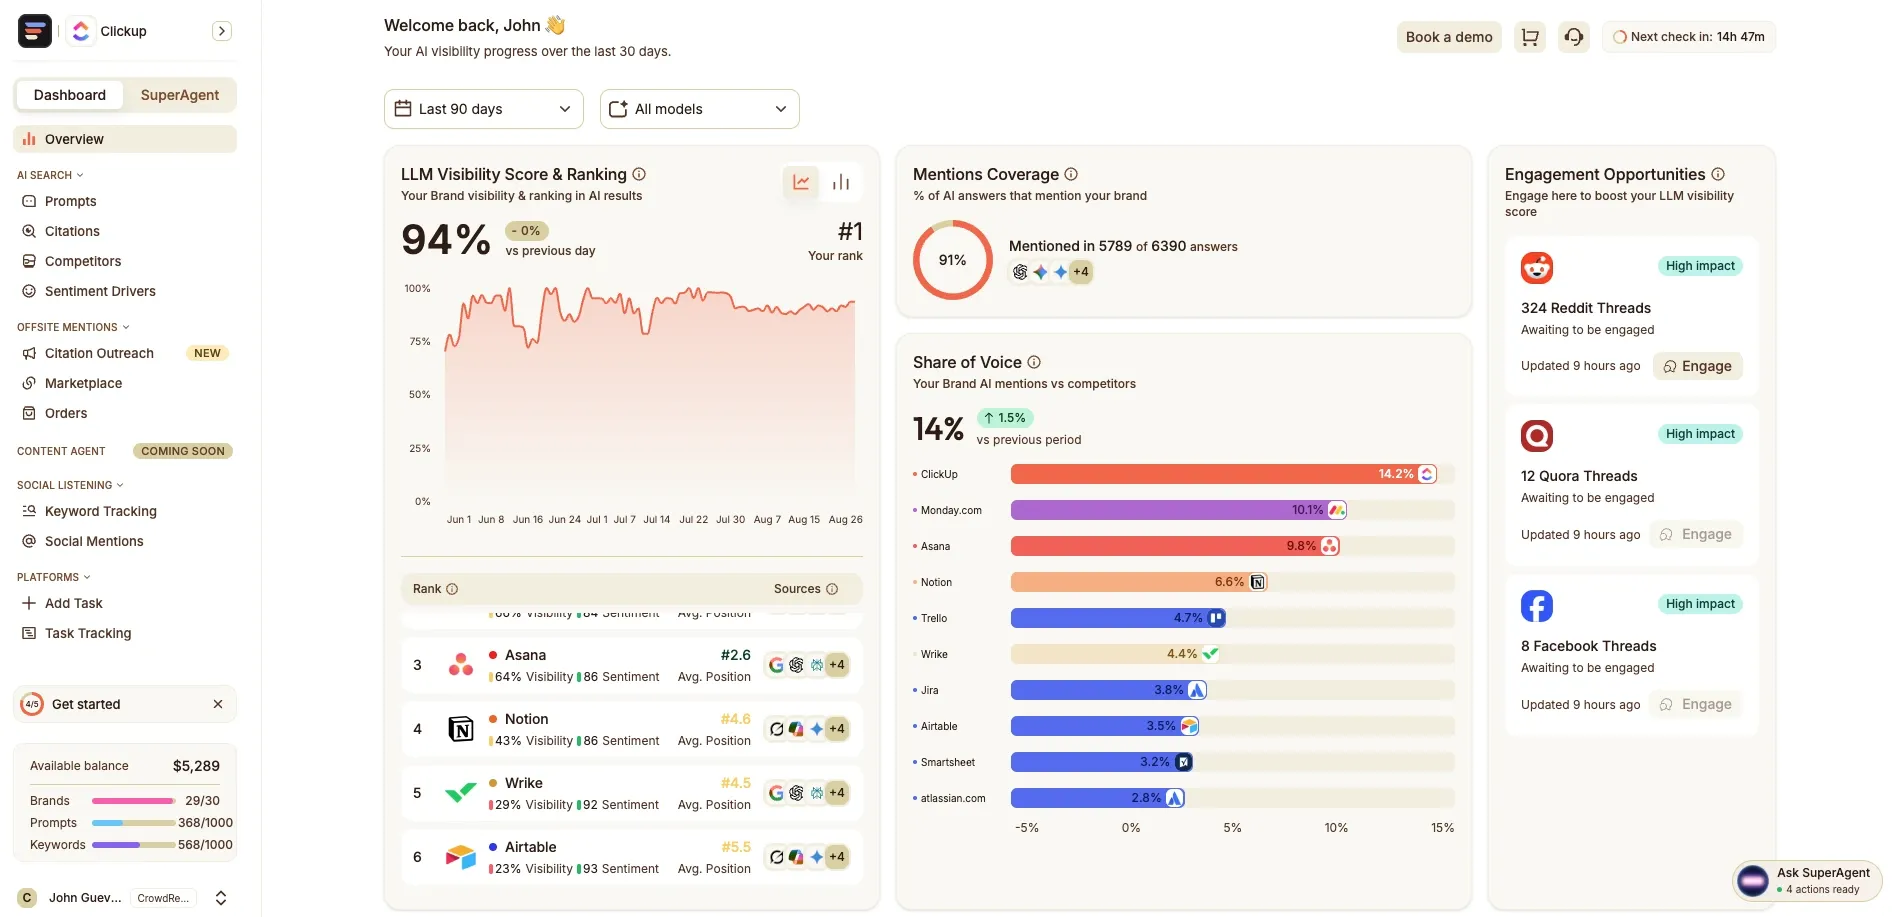This screenshot has width=1892, height=917.
Task: Click info icon beside Share of Voice
Action: [1034, 362]
